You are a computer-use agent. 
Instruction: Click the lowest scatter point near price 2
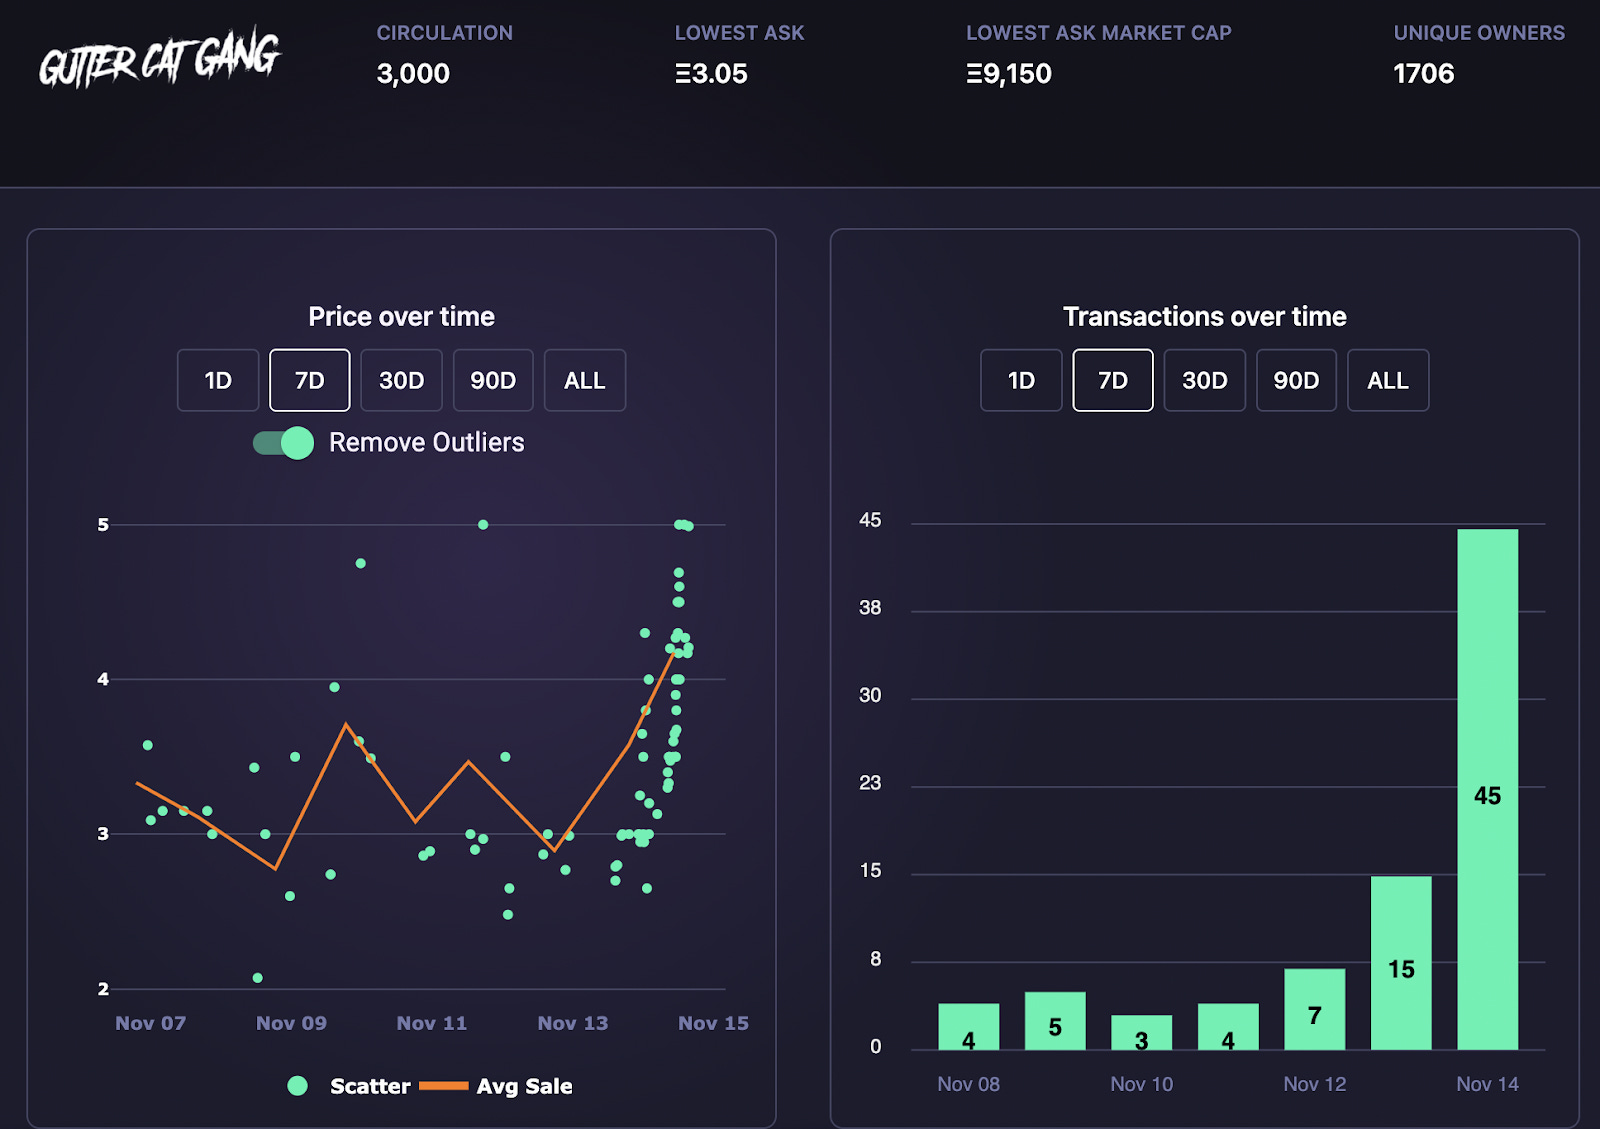[x=258, y=978]
